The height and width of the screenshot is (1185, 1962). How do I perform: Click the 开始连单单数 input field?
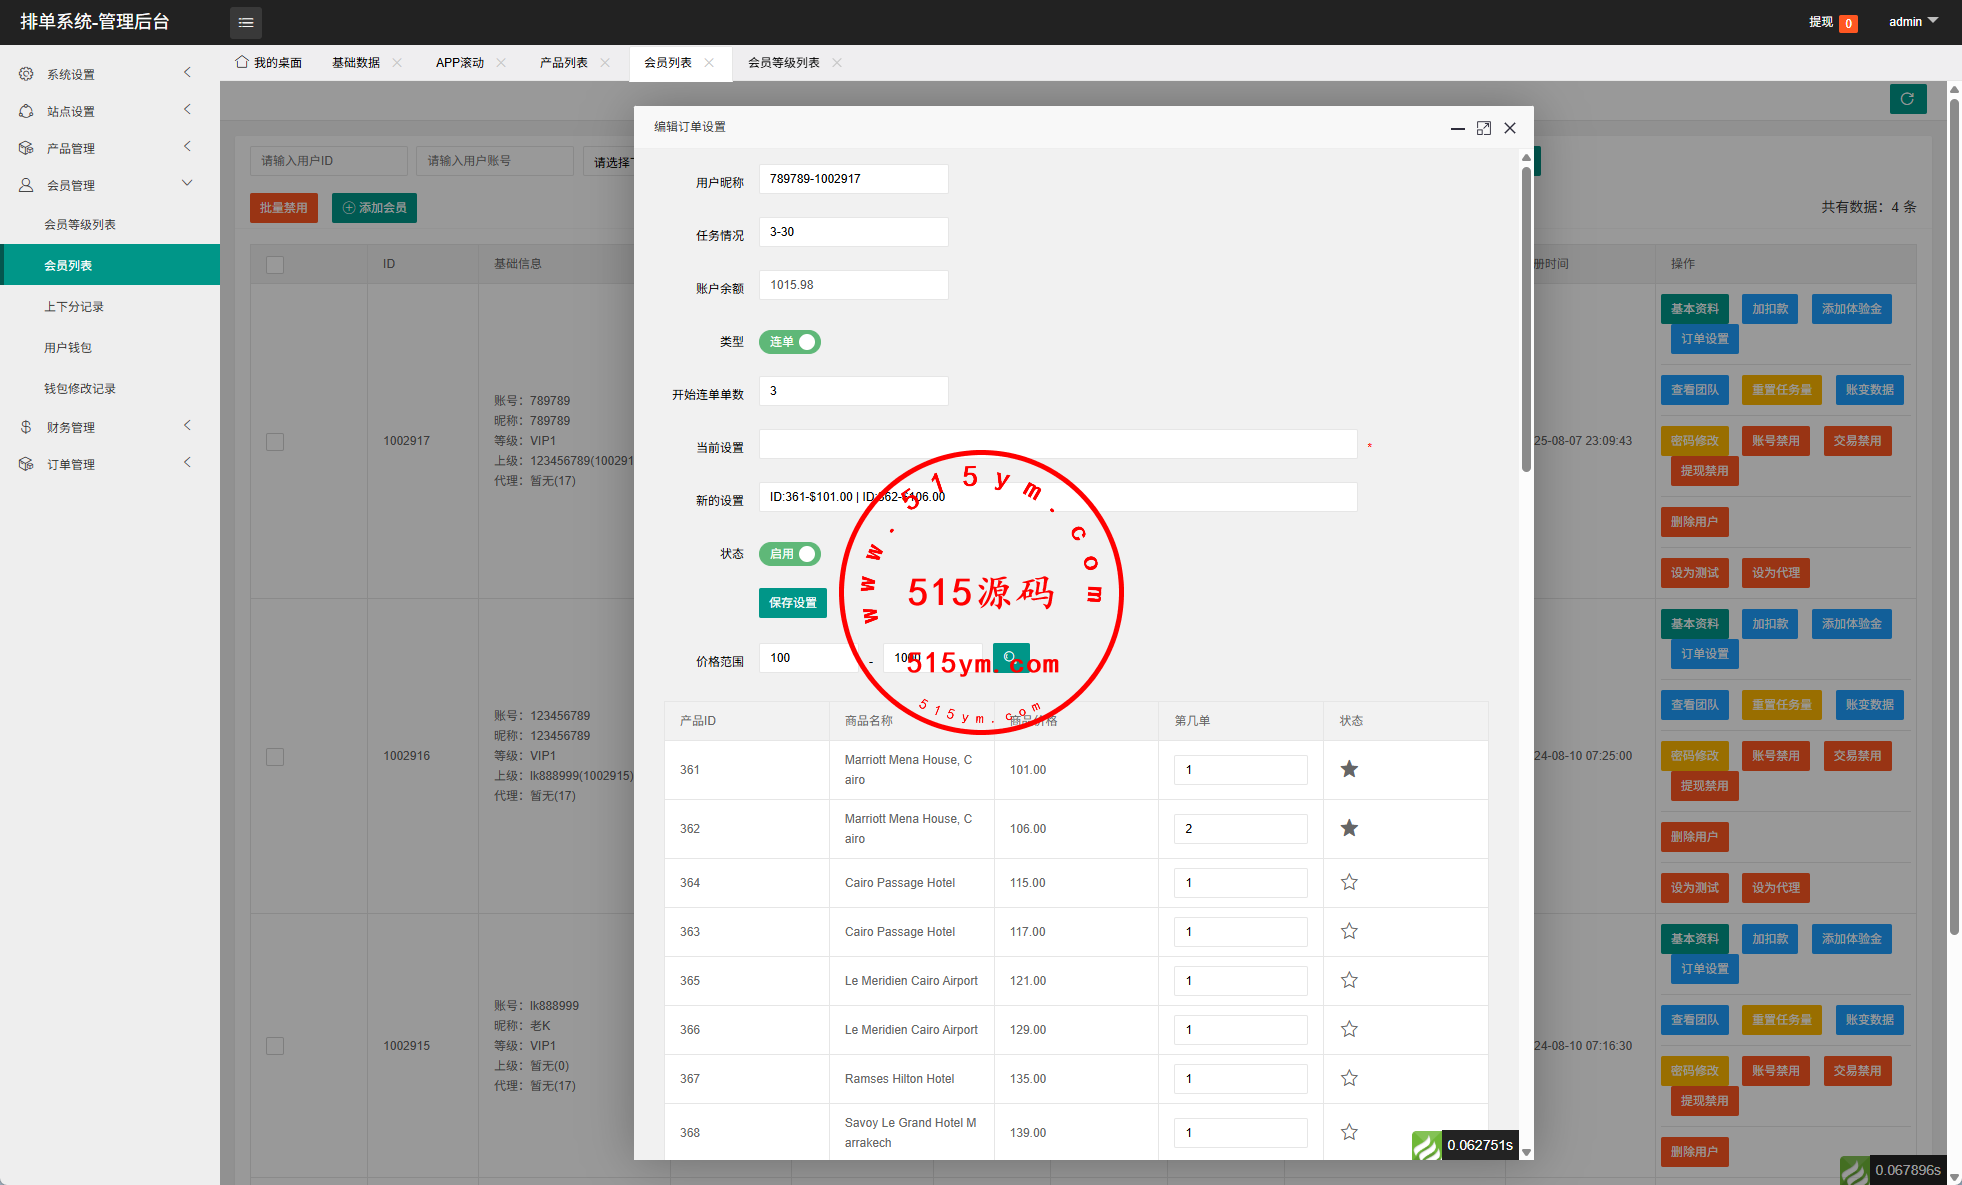click(853, 391)
